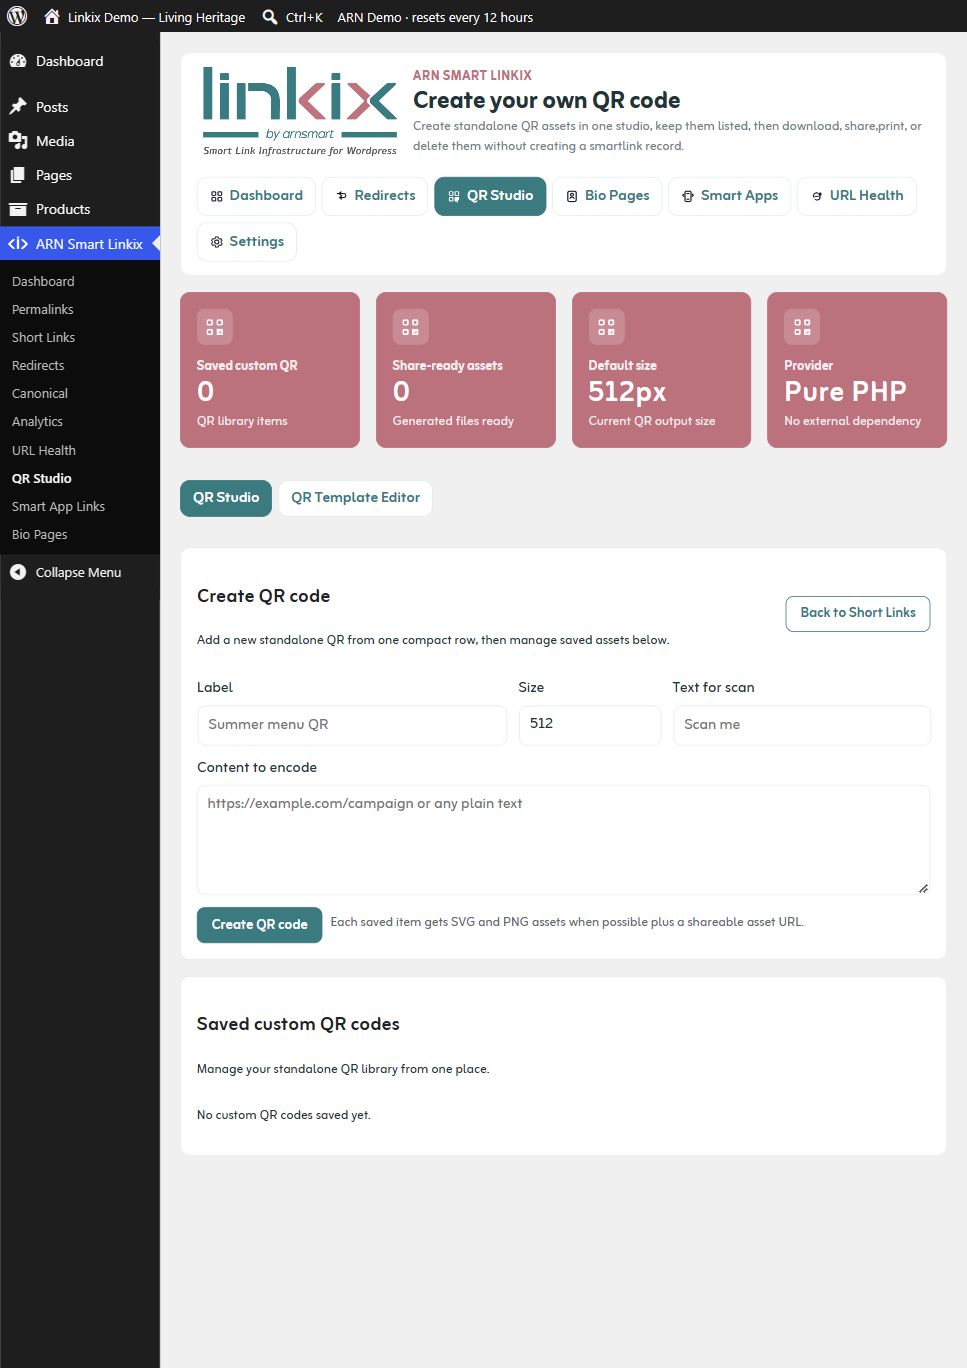This screenshot has width=967, height=1368.
Task: Switch to the Redirects tab
Action: coord(375,196)
